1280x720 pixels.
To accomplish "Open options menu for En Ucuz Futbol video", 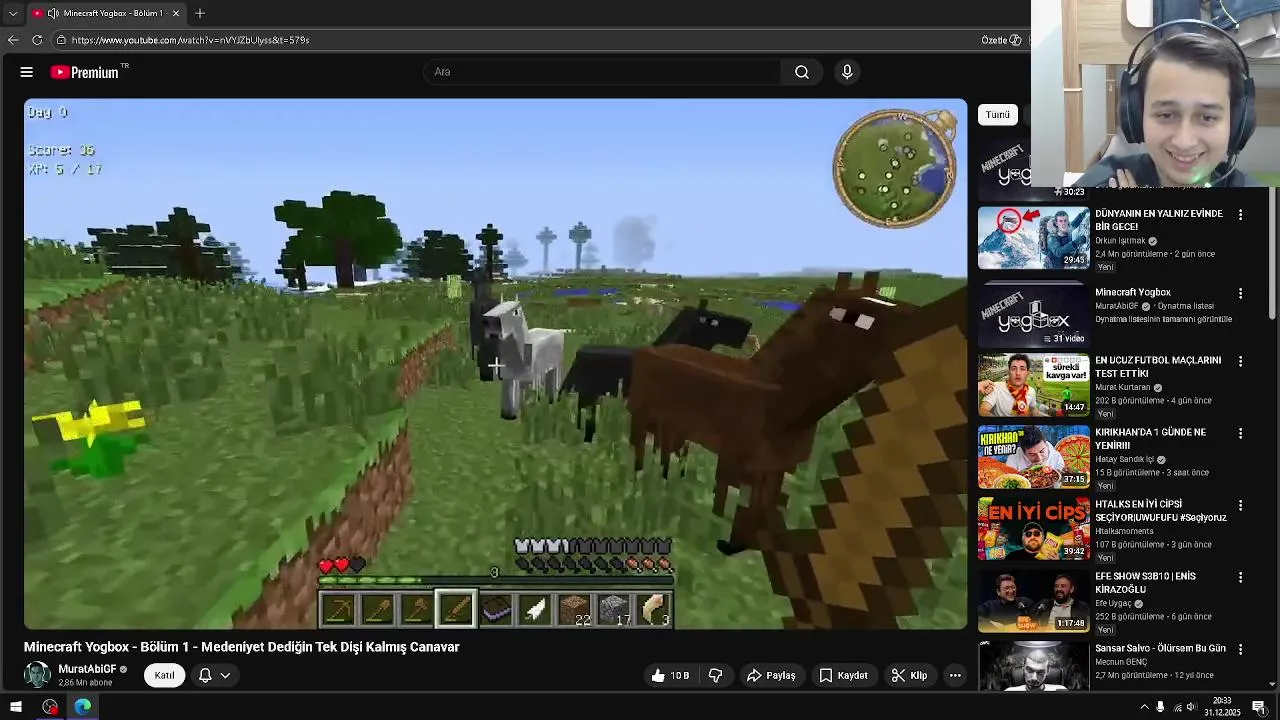I will (x=1240, y=361).
